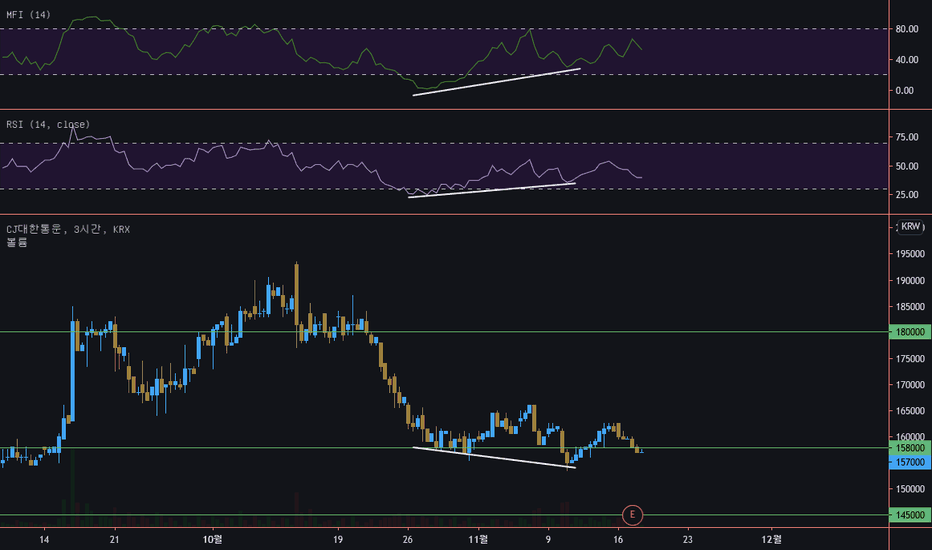Image resolution: width=932 pixels, height=550 pixels.
Task: Select the white trendline under the MFI line
Action: point(496,82)
